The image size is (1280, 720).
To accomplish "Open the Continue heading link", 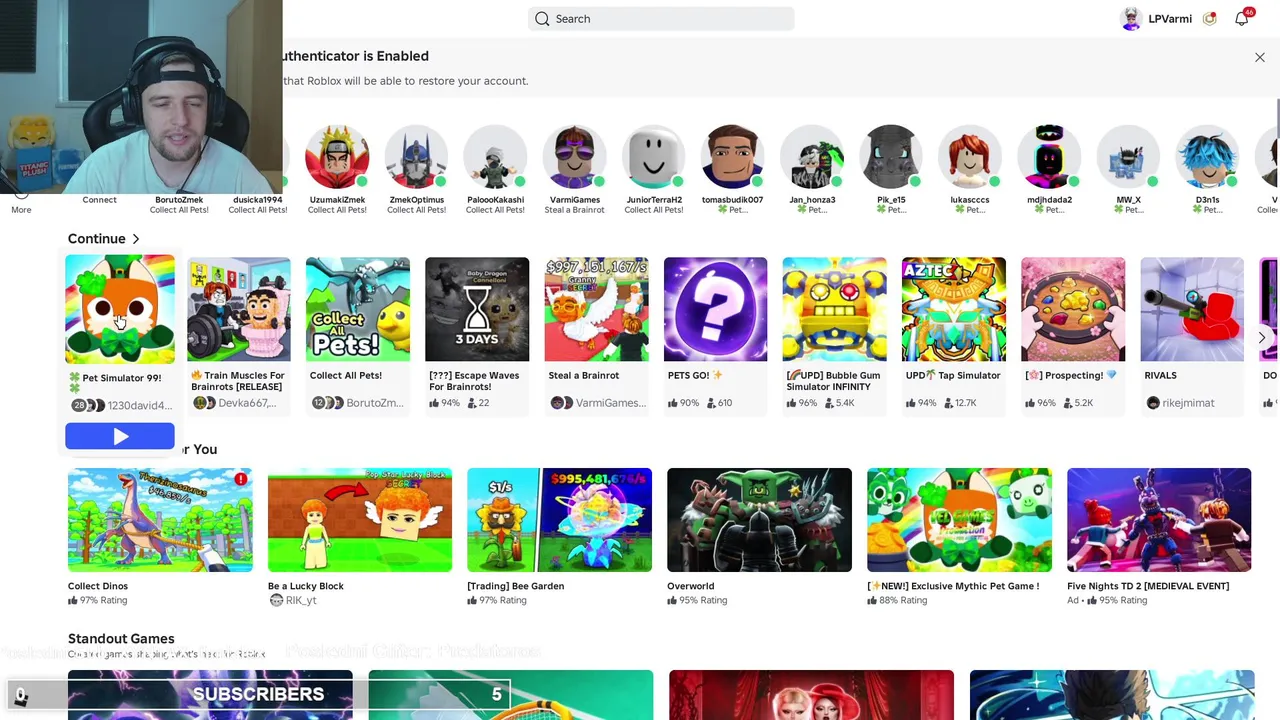I will tap(97, 239).
